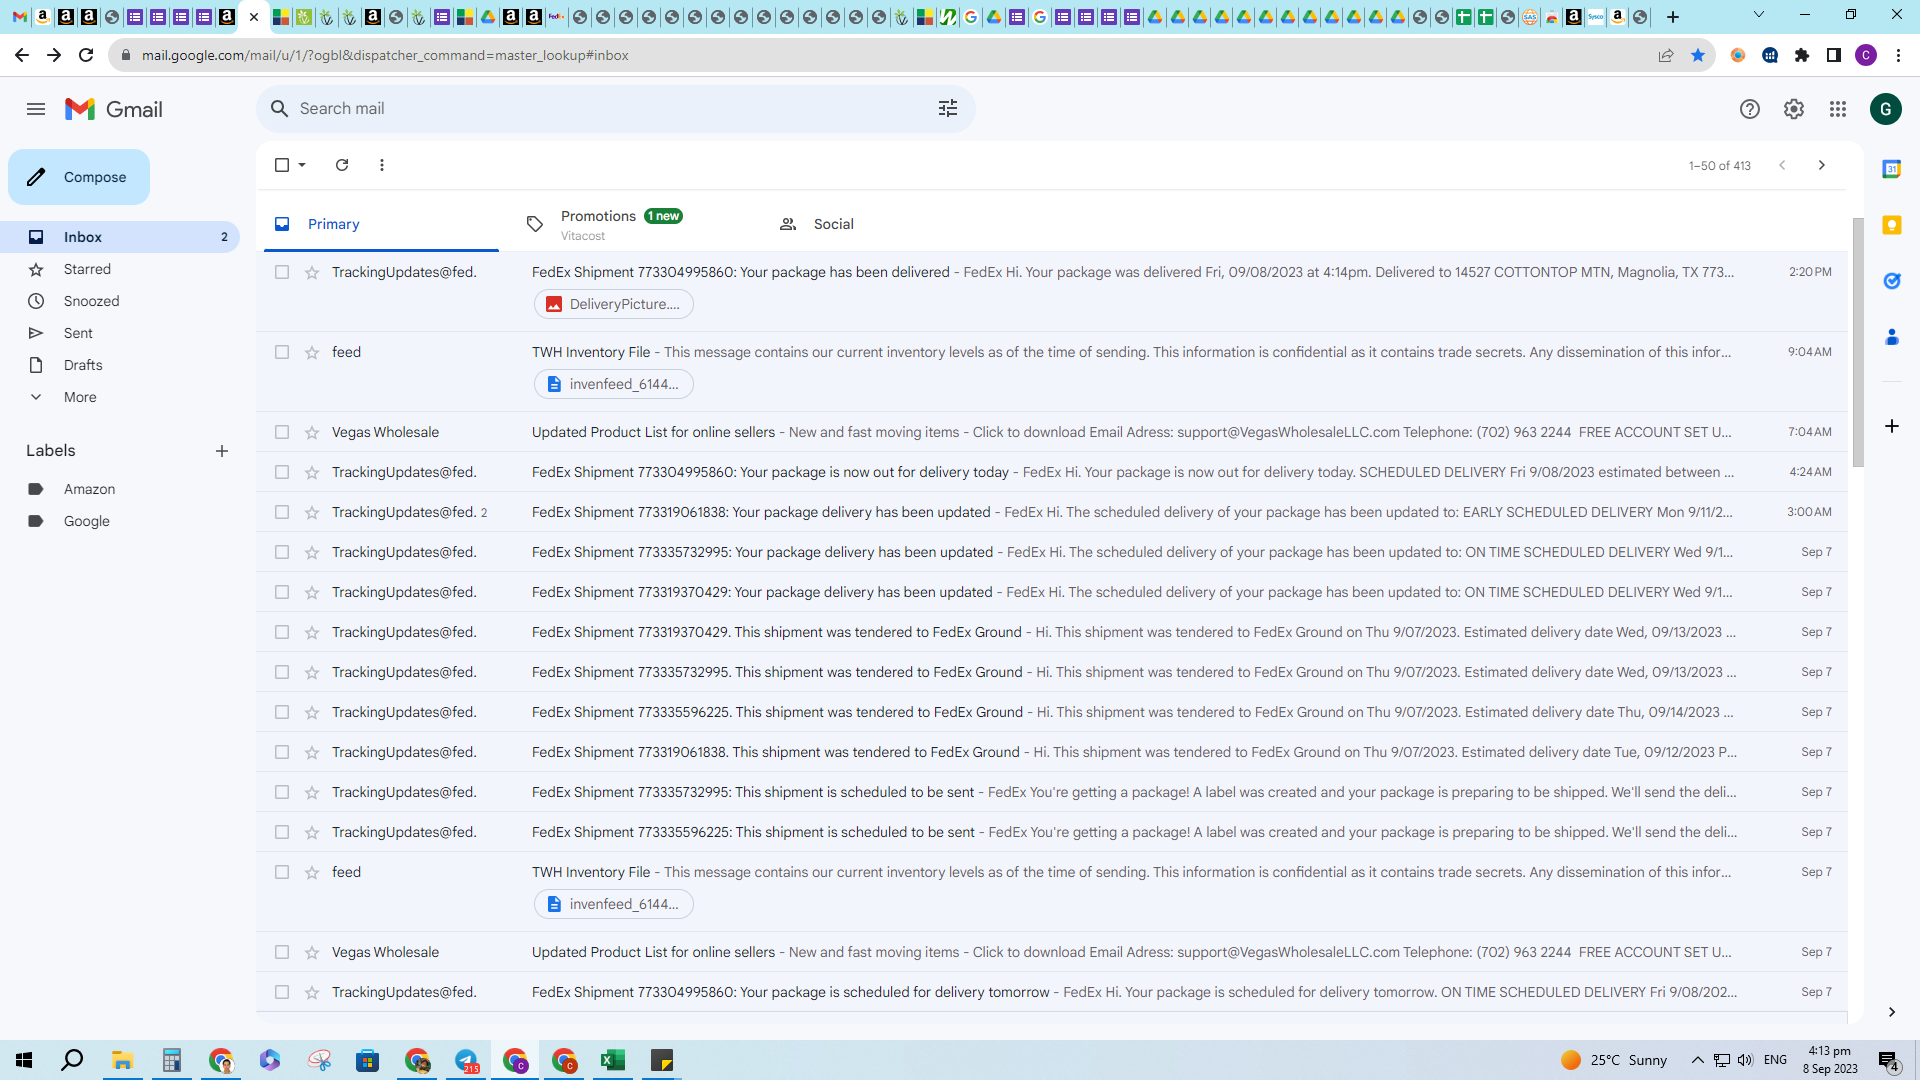Open Chrome three-dot menu
The width and height of the screenshot is (1920, 1080).
[x=1898, y=55]
